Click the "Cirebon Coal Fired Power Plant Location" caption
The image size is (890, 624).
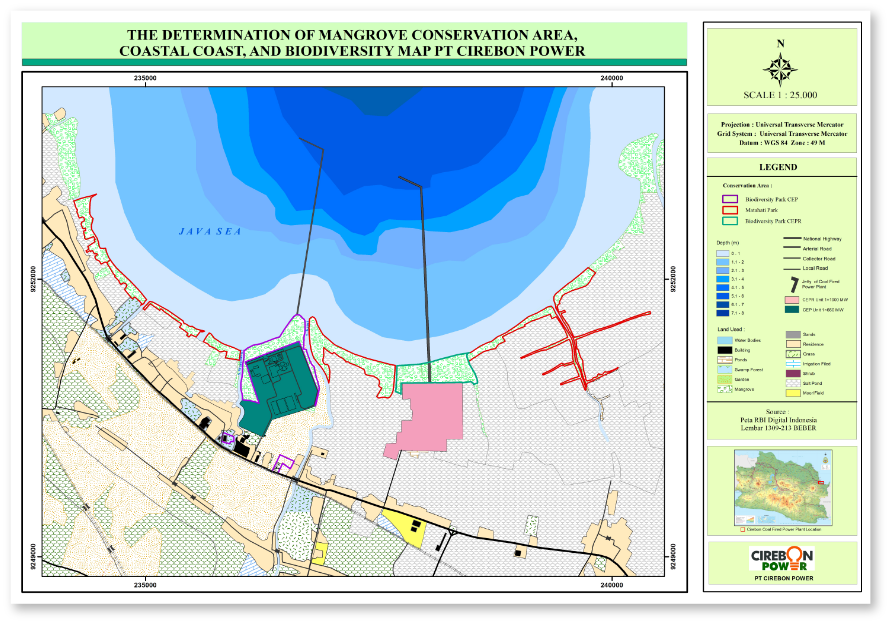[x=783, y=530]
